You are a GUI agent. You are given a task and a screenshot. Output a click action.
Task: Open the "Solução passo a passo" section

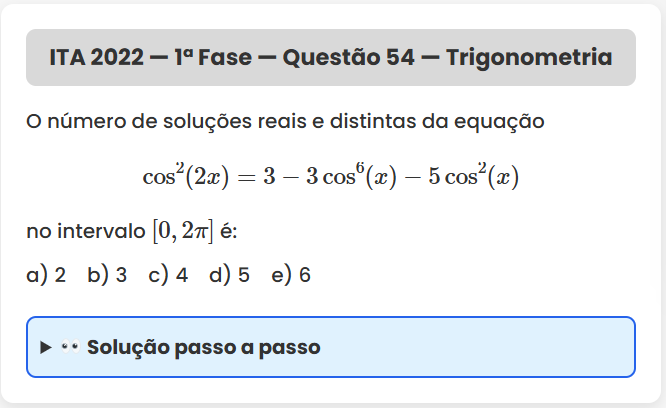tap(204, 348)
